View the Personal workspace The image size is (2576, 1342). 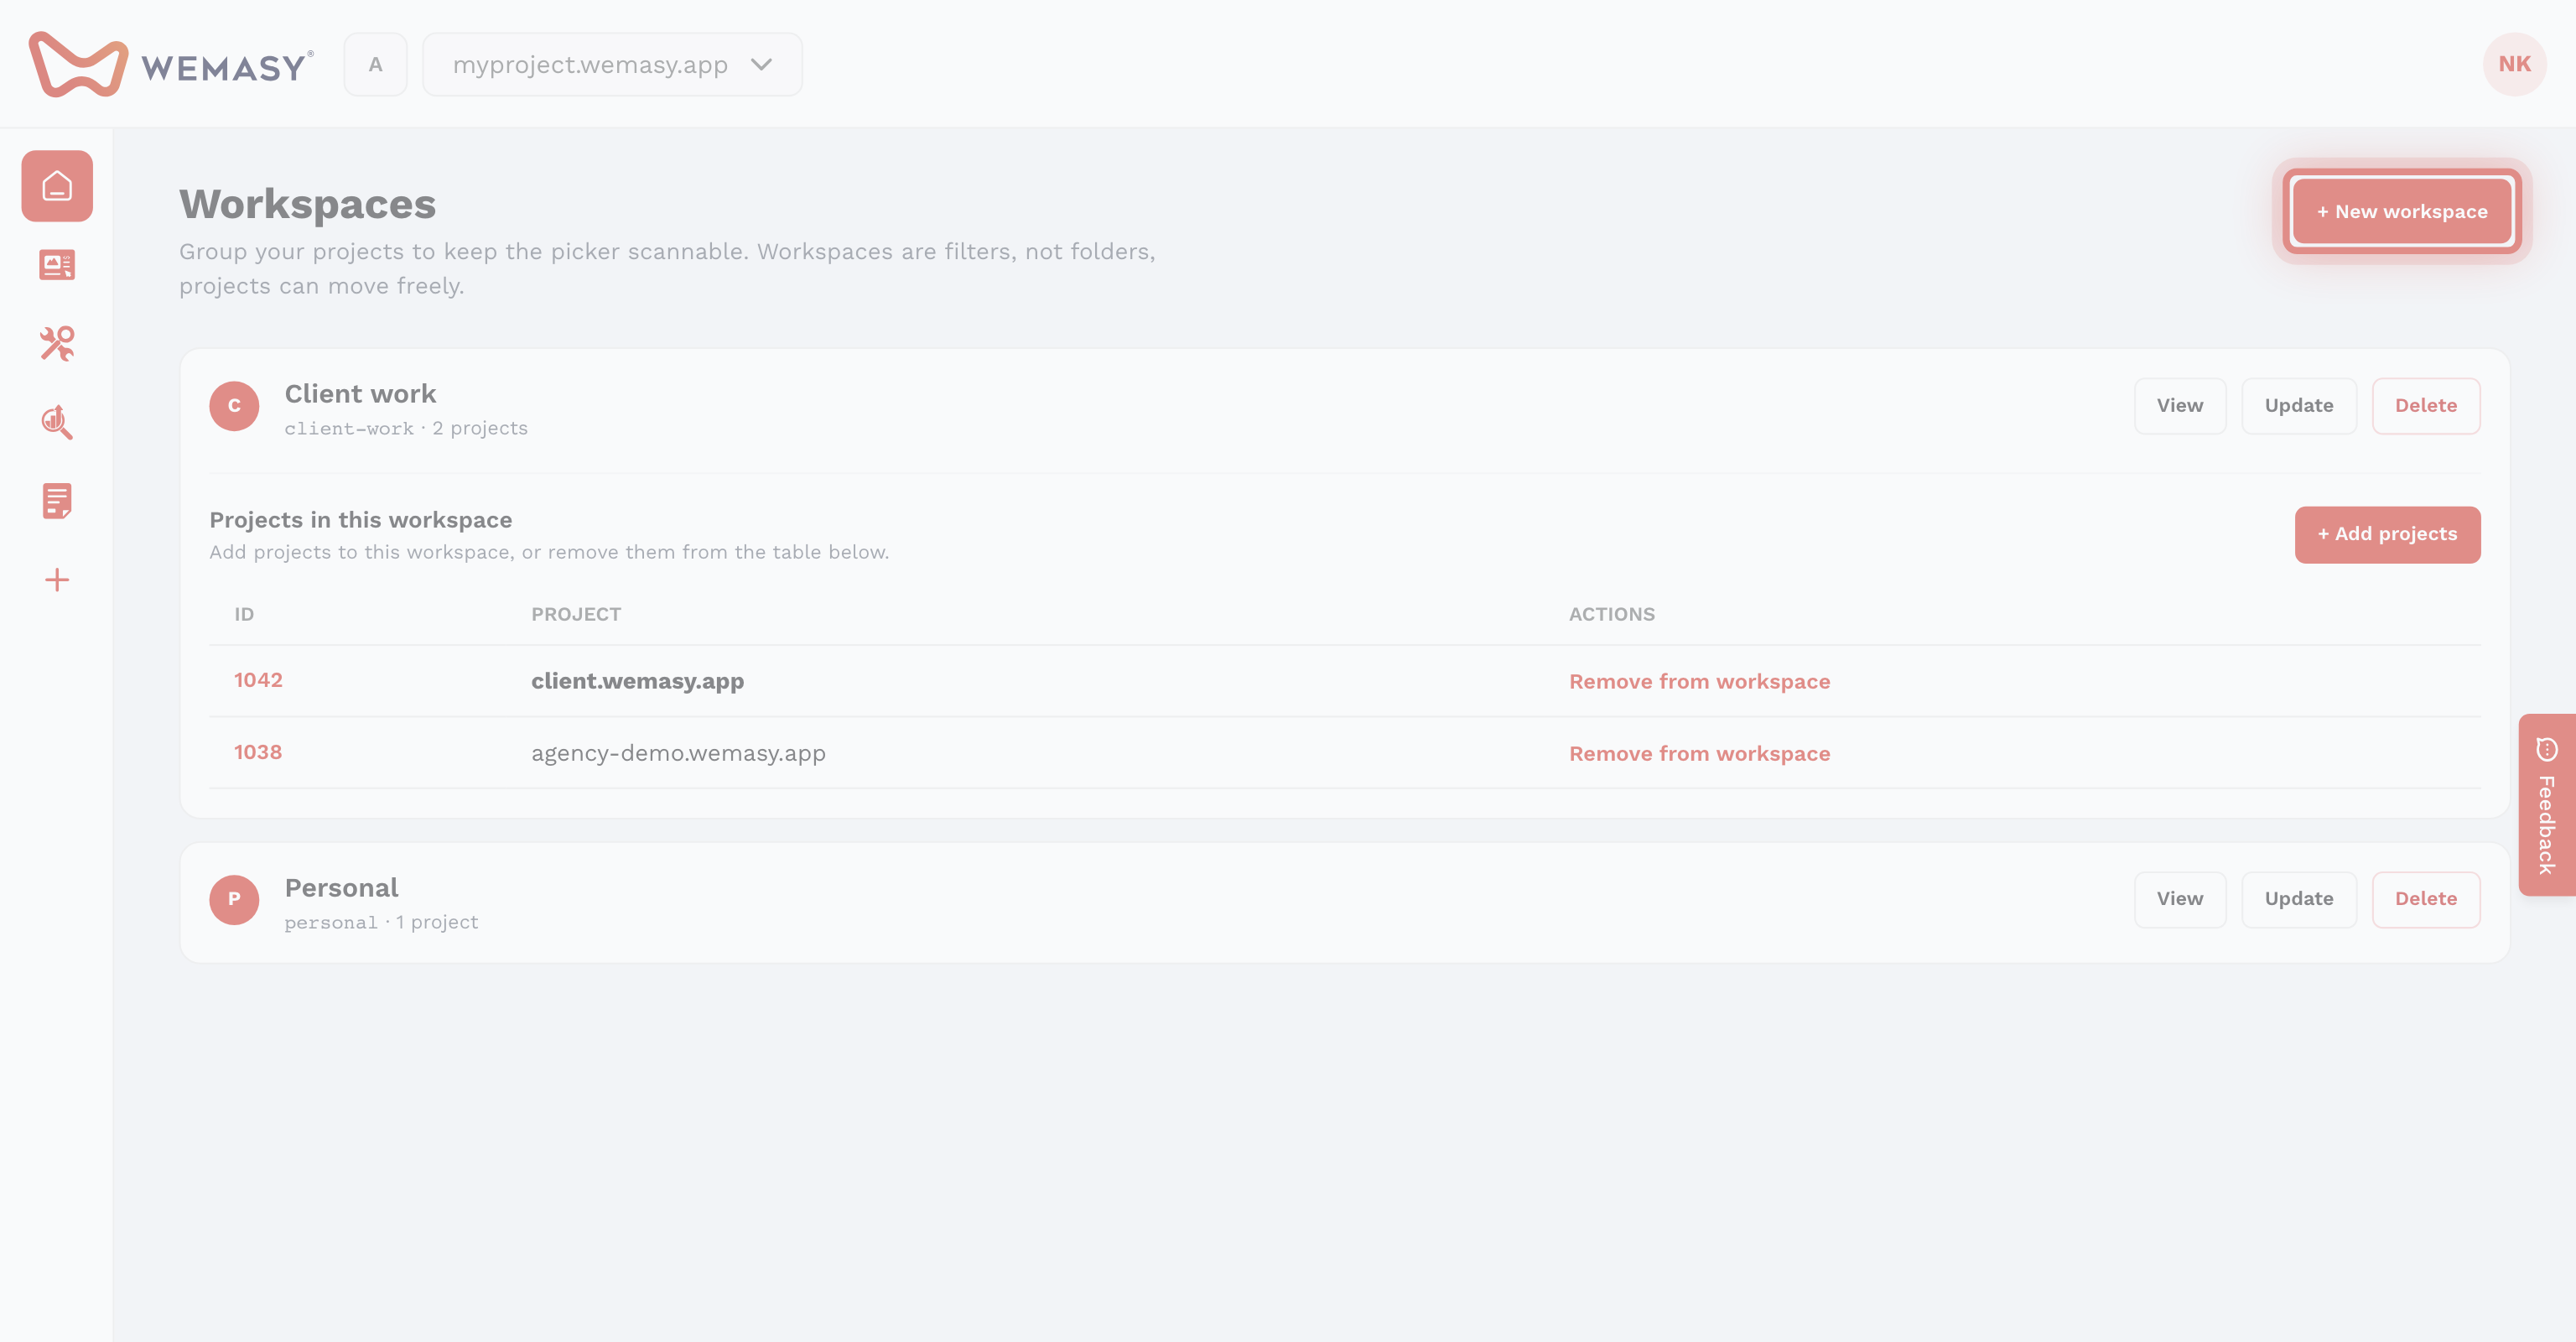2180,899
